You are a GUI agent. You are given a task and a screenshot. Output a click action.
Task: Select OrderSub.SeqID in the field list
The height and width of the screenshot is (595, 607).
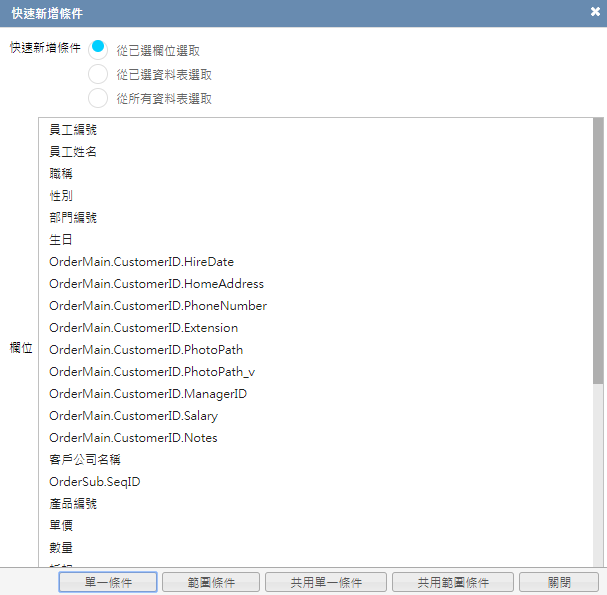95,482
